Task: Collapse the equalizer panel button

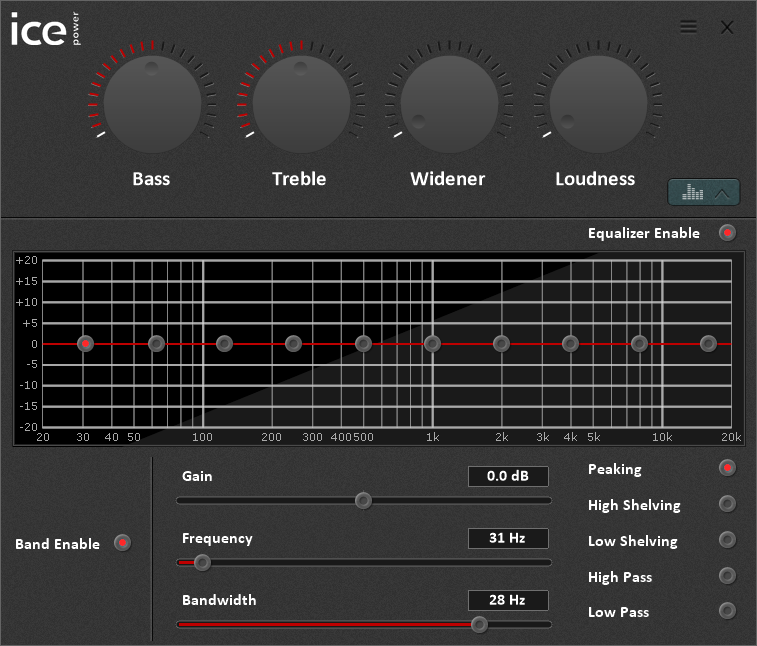Action: 704,191
